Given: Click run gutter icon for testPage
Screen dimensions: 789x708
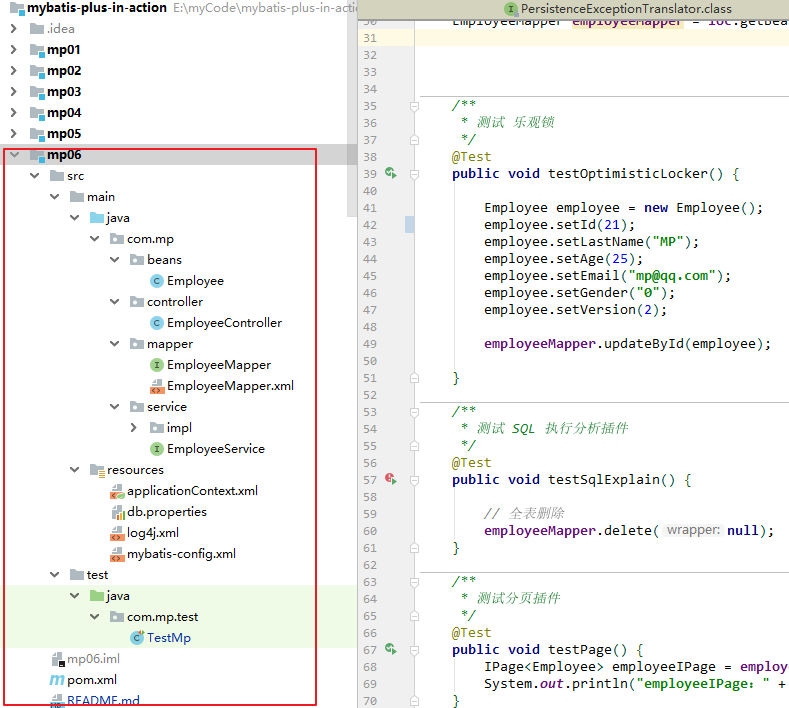Looking at the screenshot, I should coord(391,650).
